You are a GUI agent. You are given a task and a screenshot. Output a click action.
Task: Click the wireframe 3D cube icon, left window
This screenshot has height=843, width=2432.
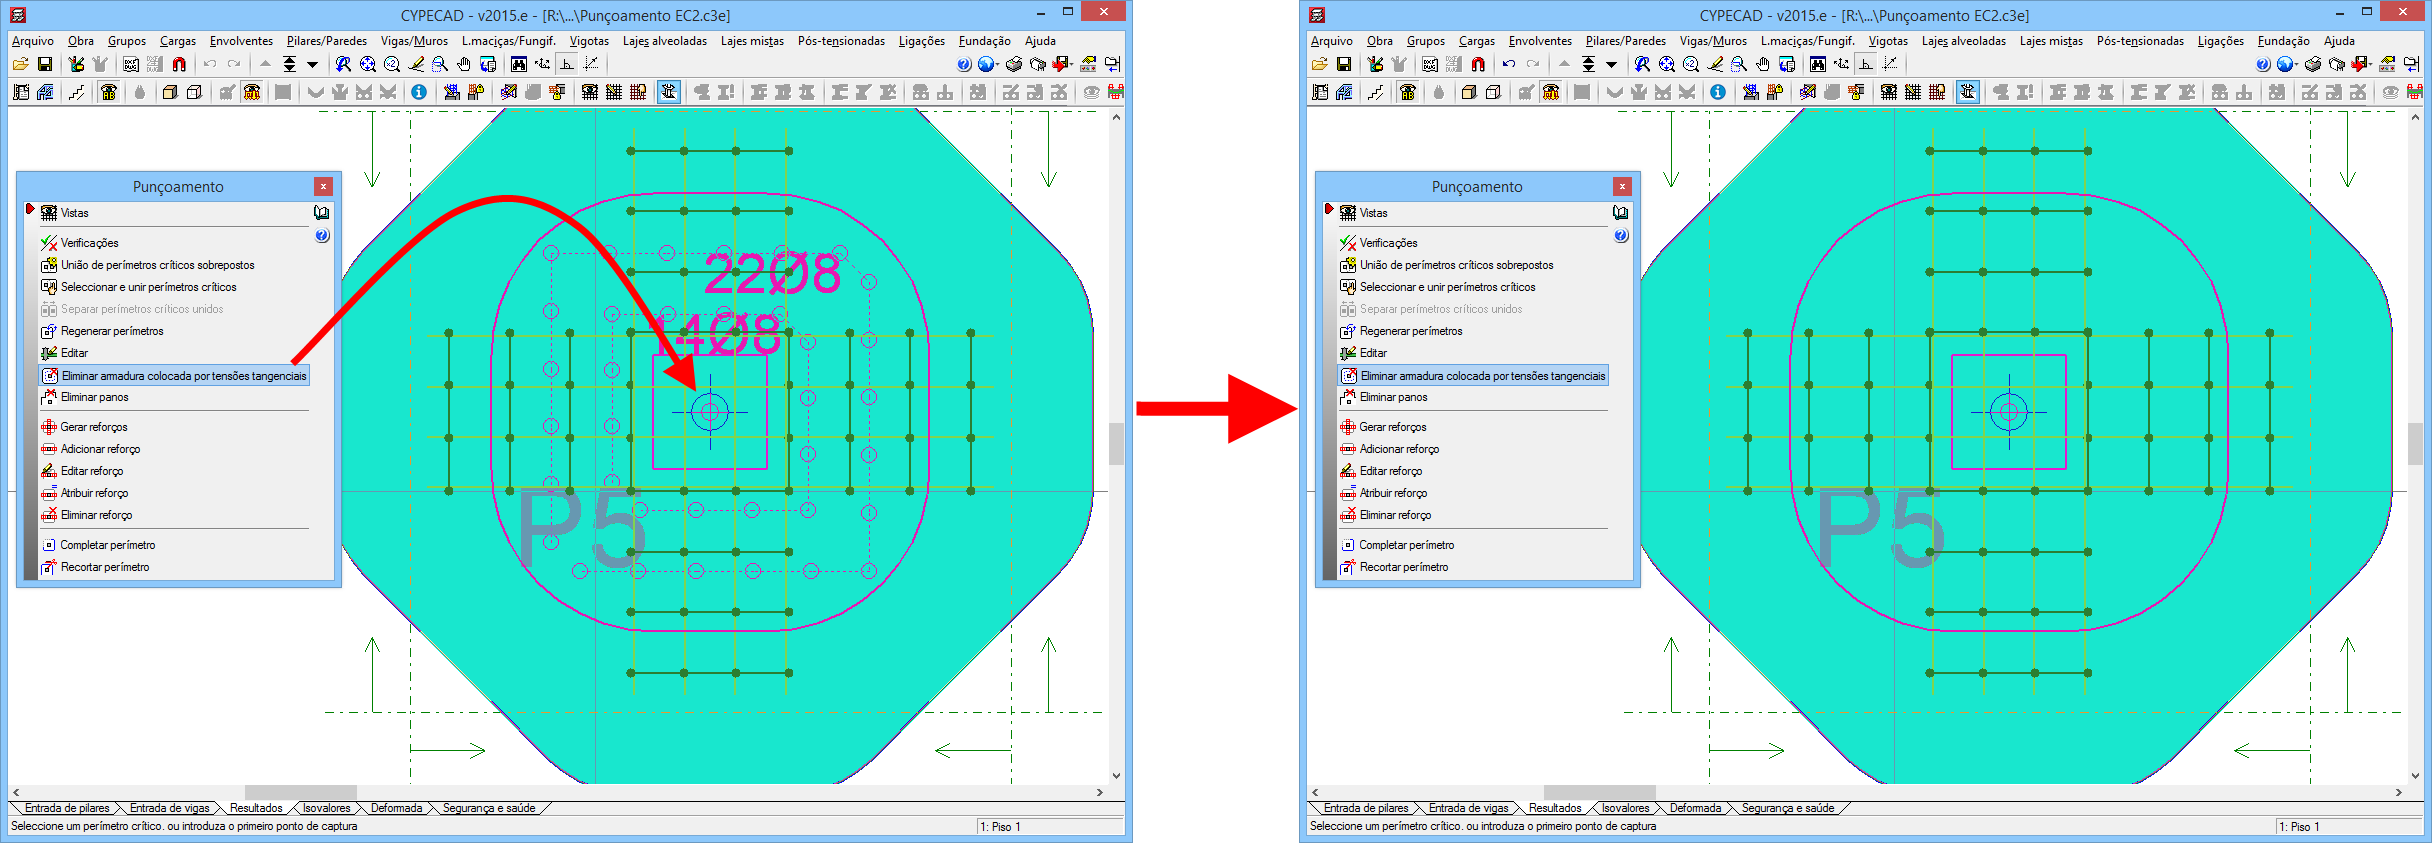coord(194,92)
